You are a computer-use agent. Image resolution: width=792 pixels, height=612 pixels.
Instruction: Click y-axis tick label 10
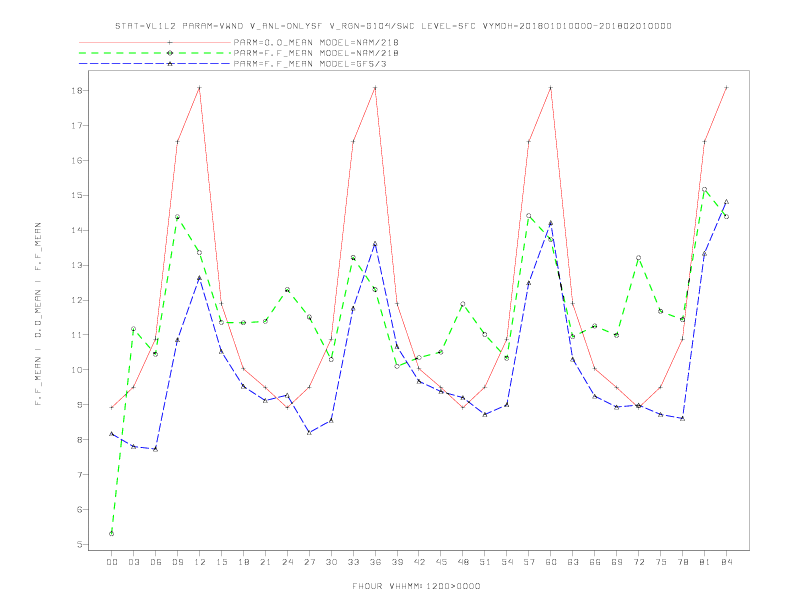[x=77, y=370]
